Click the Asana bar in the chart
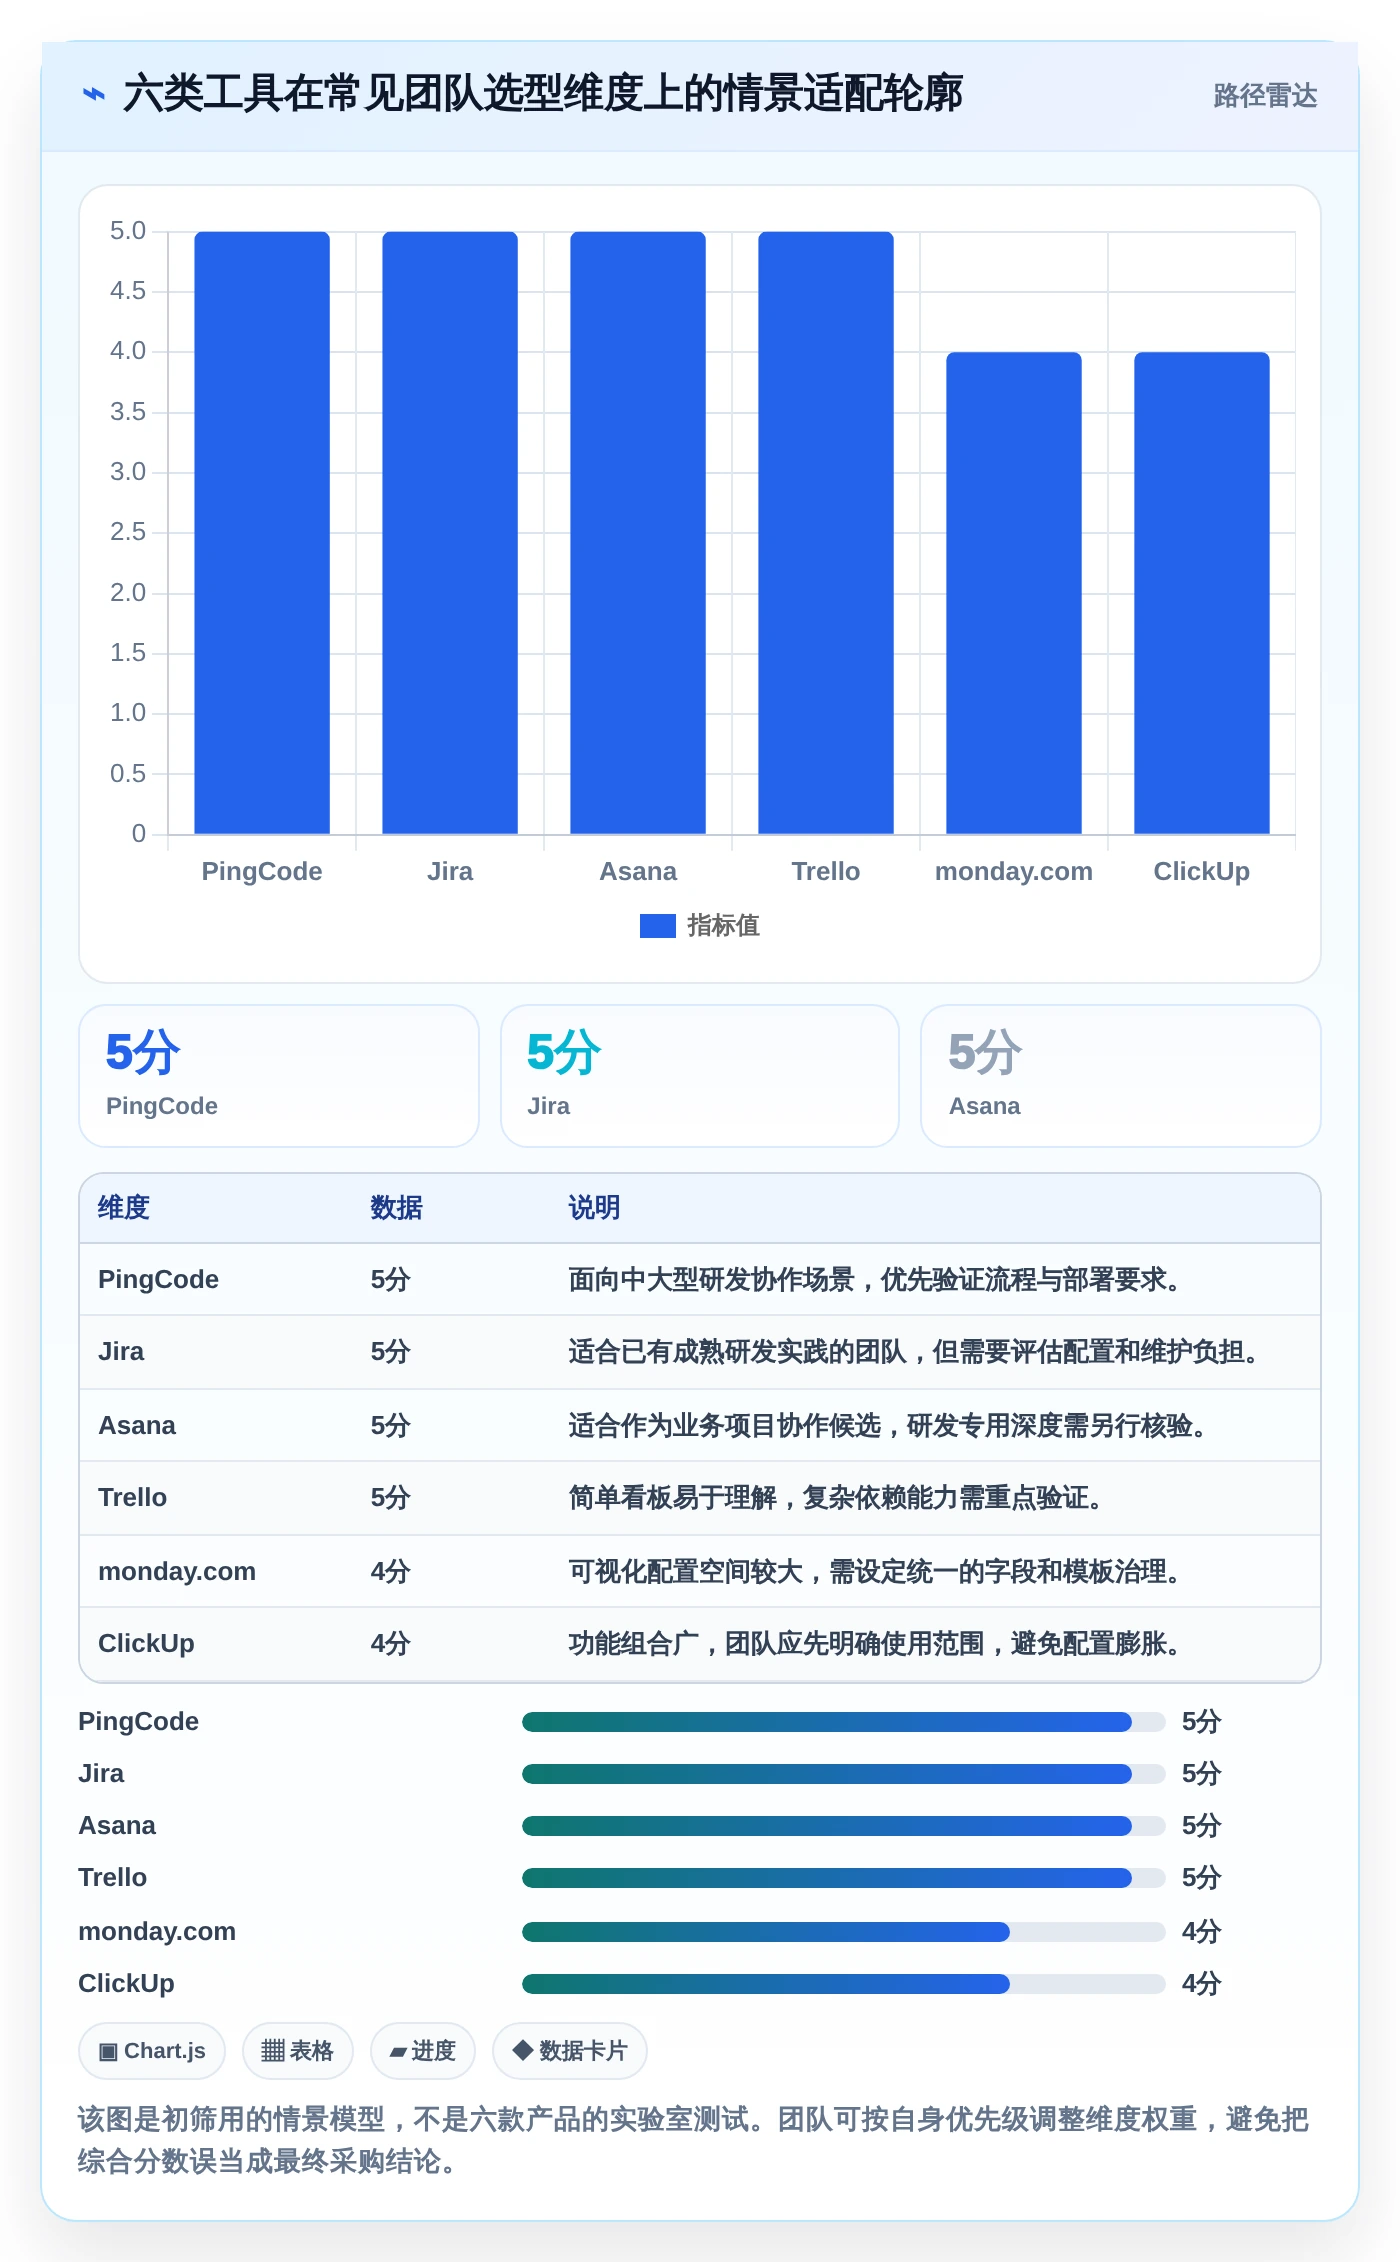This screenshot has width=1400, height=2262. coord(638,533)
